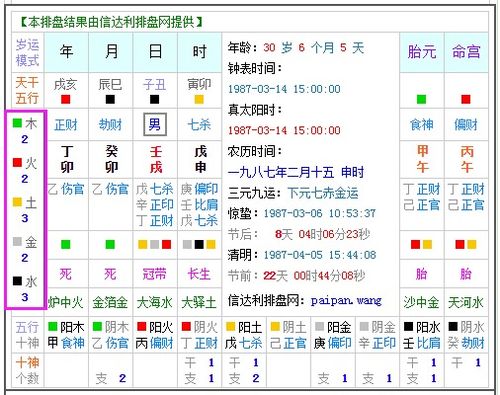
Task: Select the red 壬戌 day pillar
Action: (156, 159)
